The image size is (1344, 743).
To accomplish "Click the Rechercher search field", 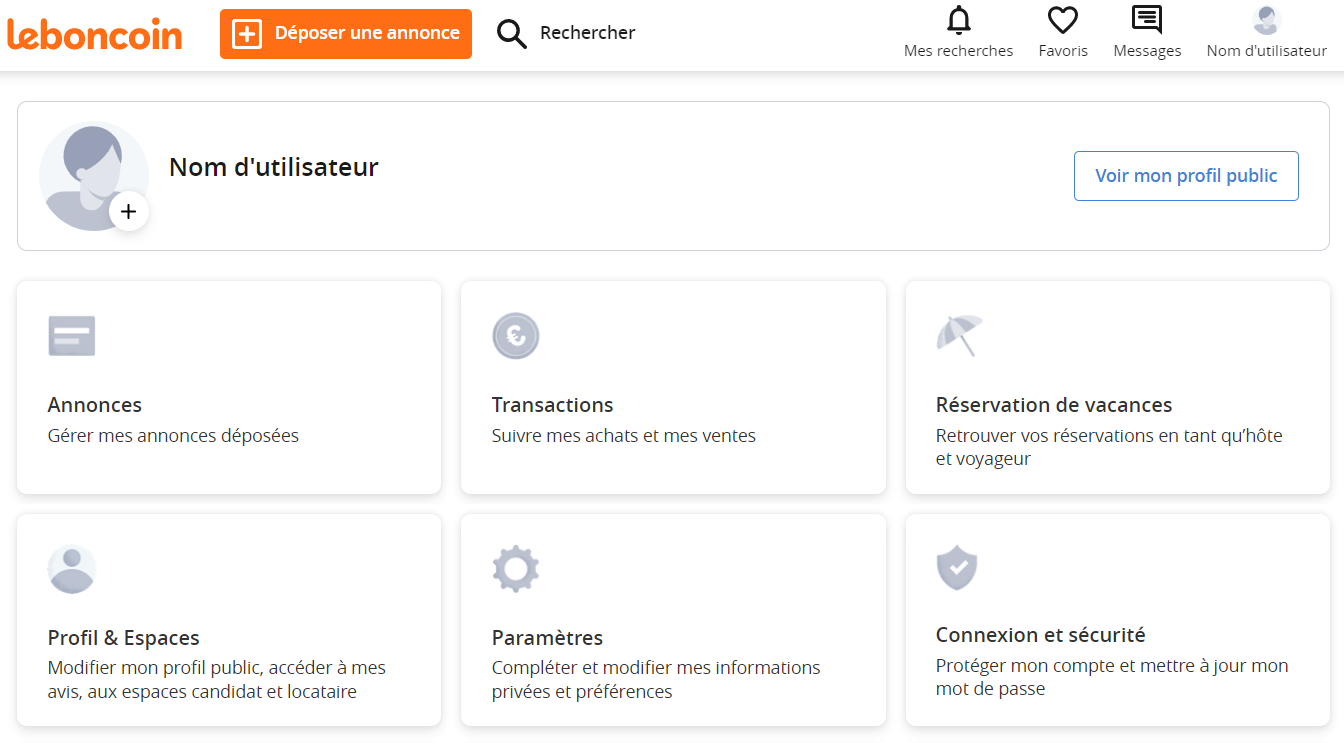I will click(x=587, y=32).
